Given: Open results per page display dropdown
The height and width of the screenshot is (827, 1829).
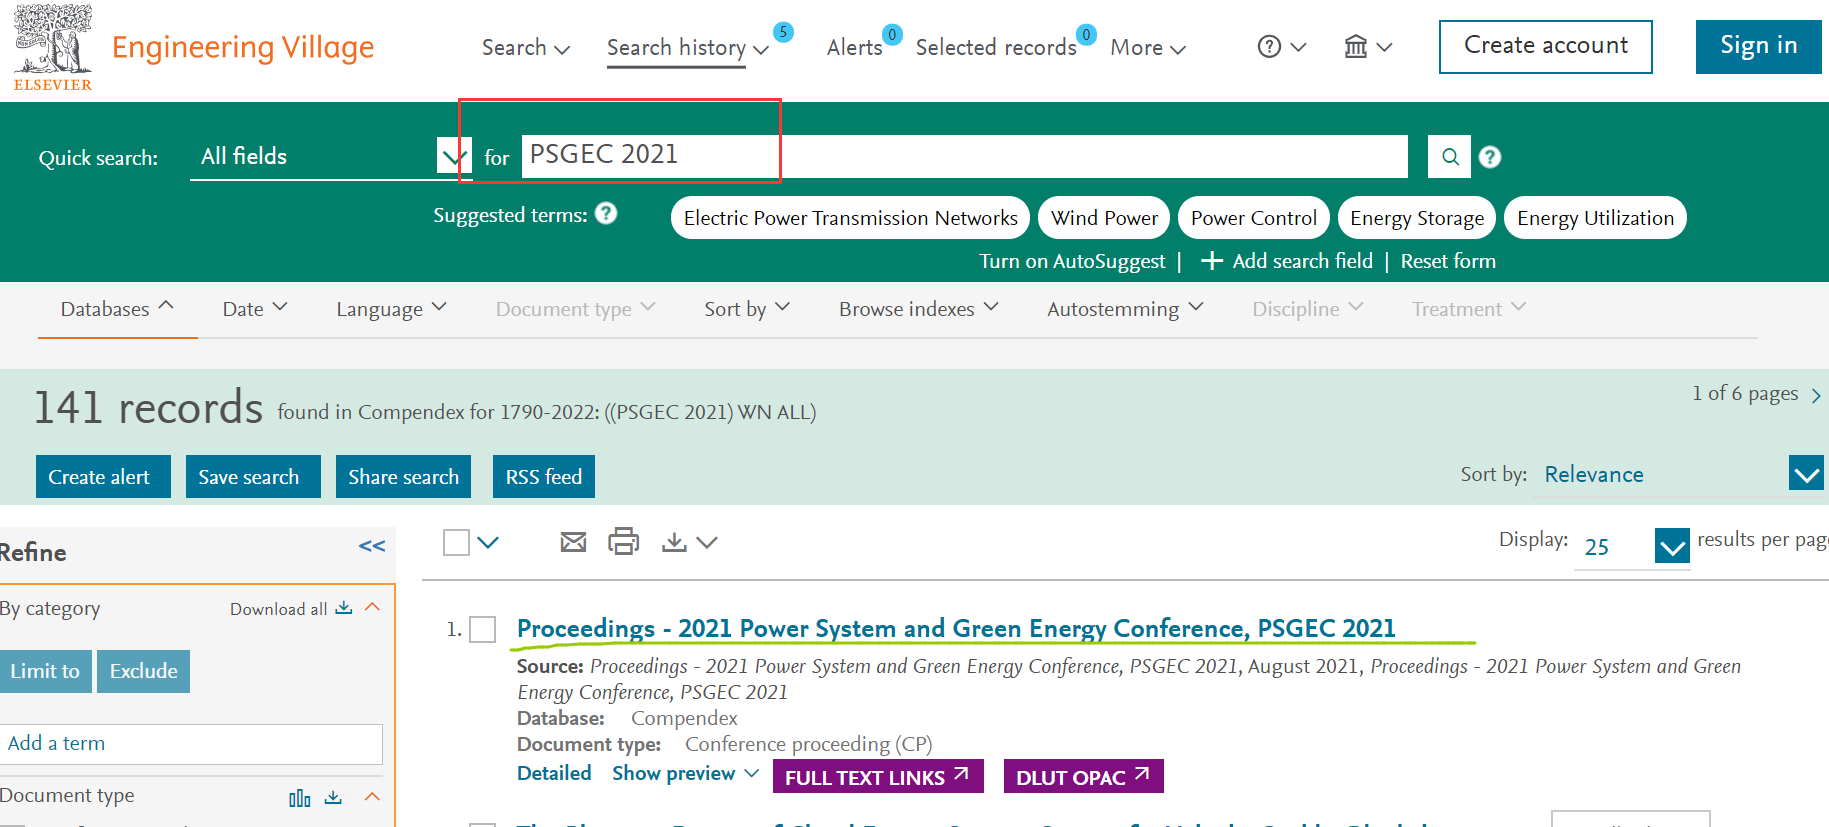Looking at the screenshot, I should (1672, 546).
